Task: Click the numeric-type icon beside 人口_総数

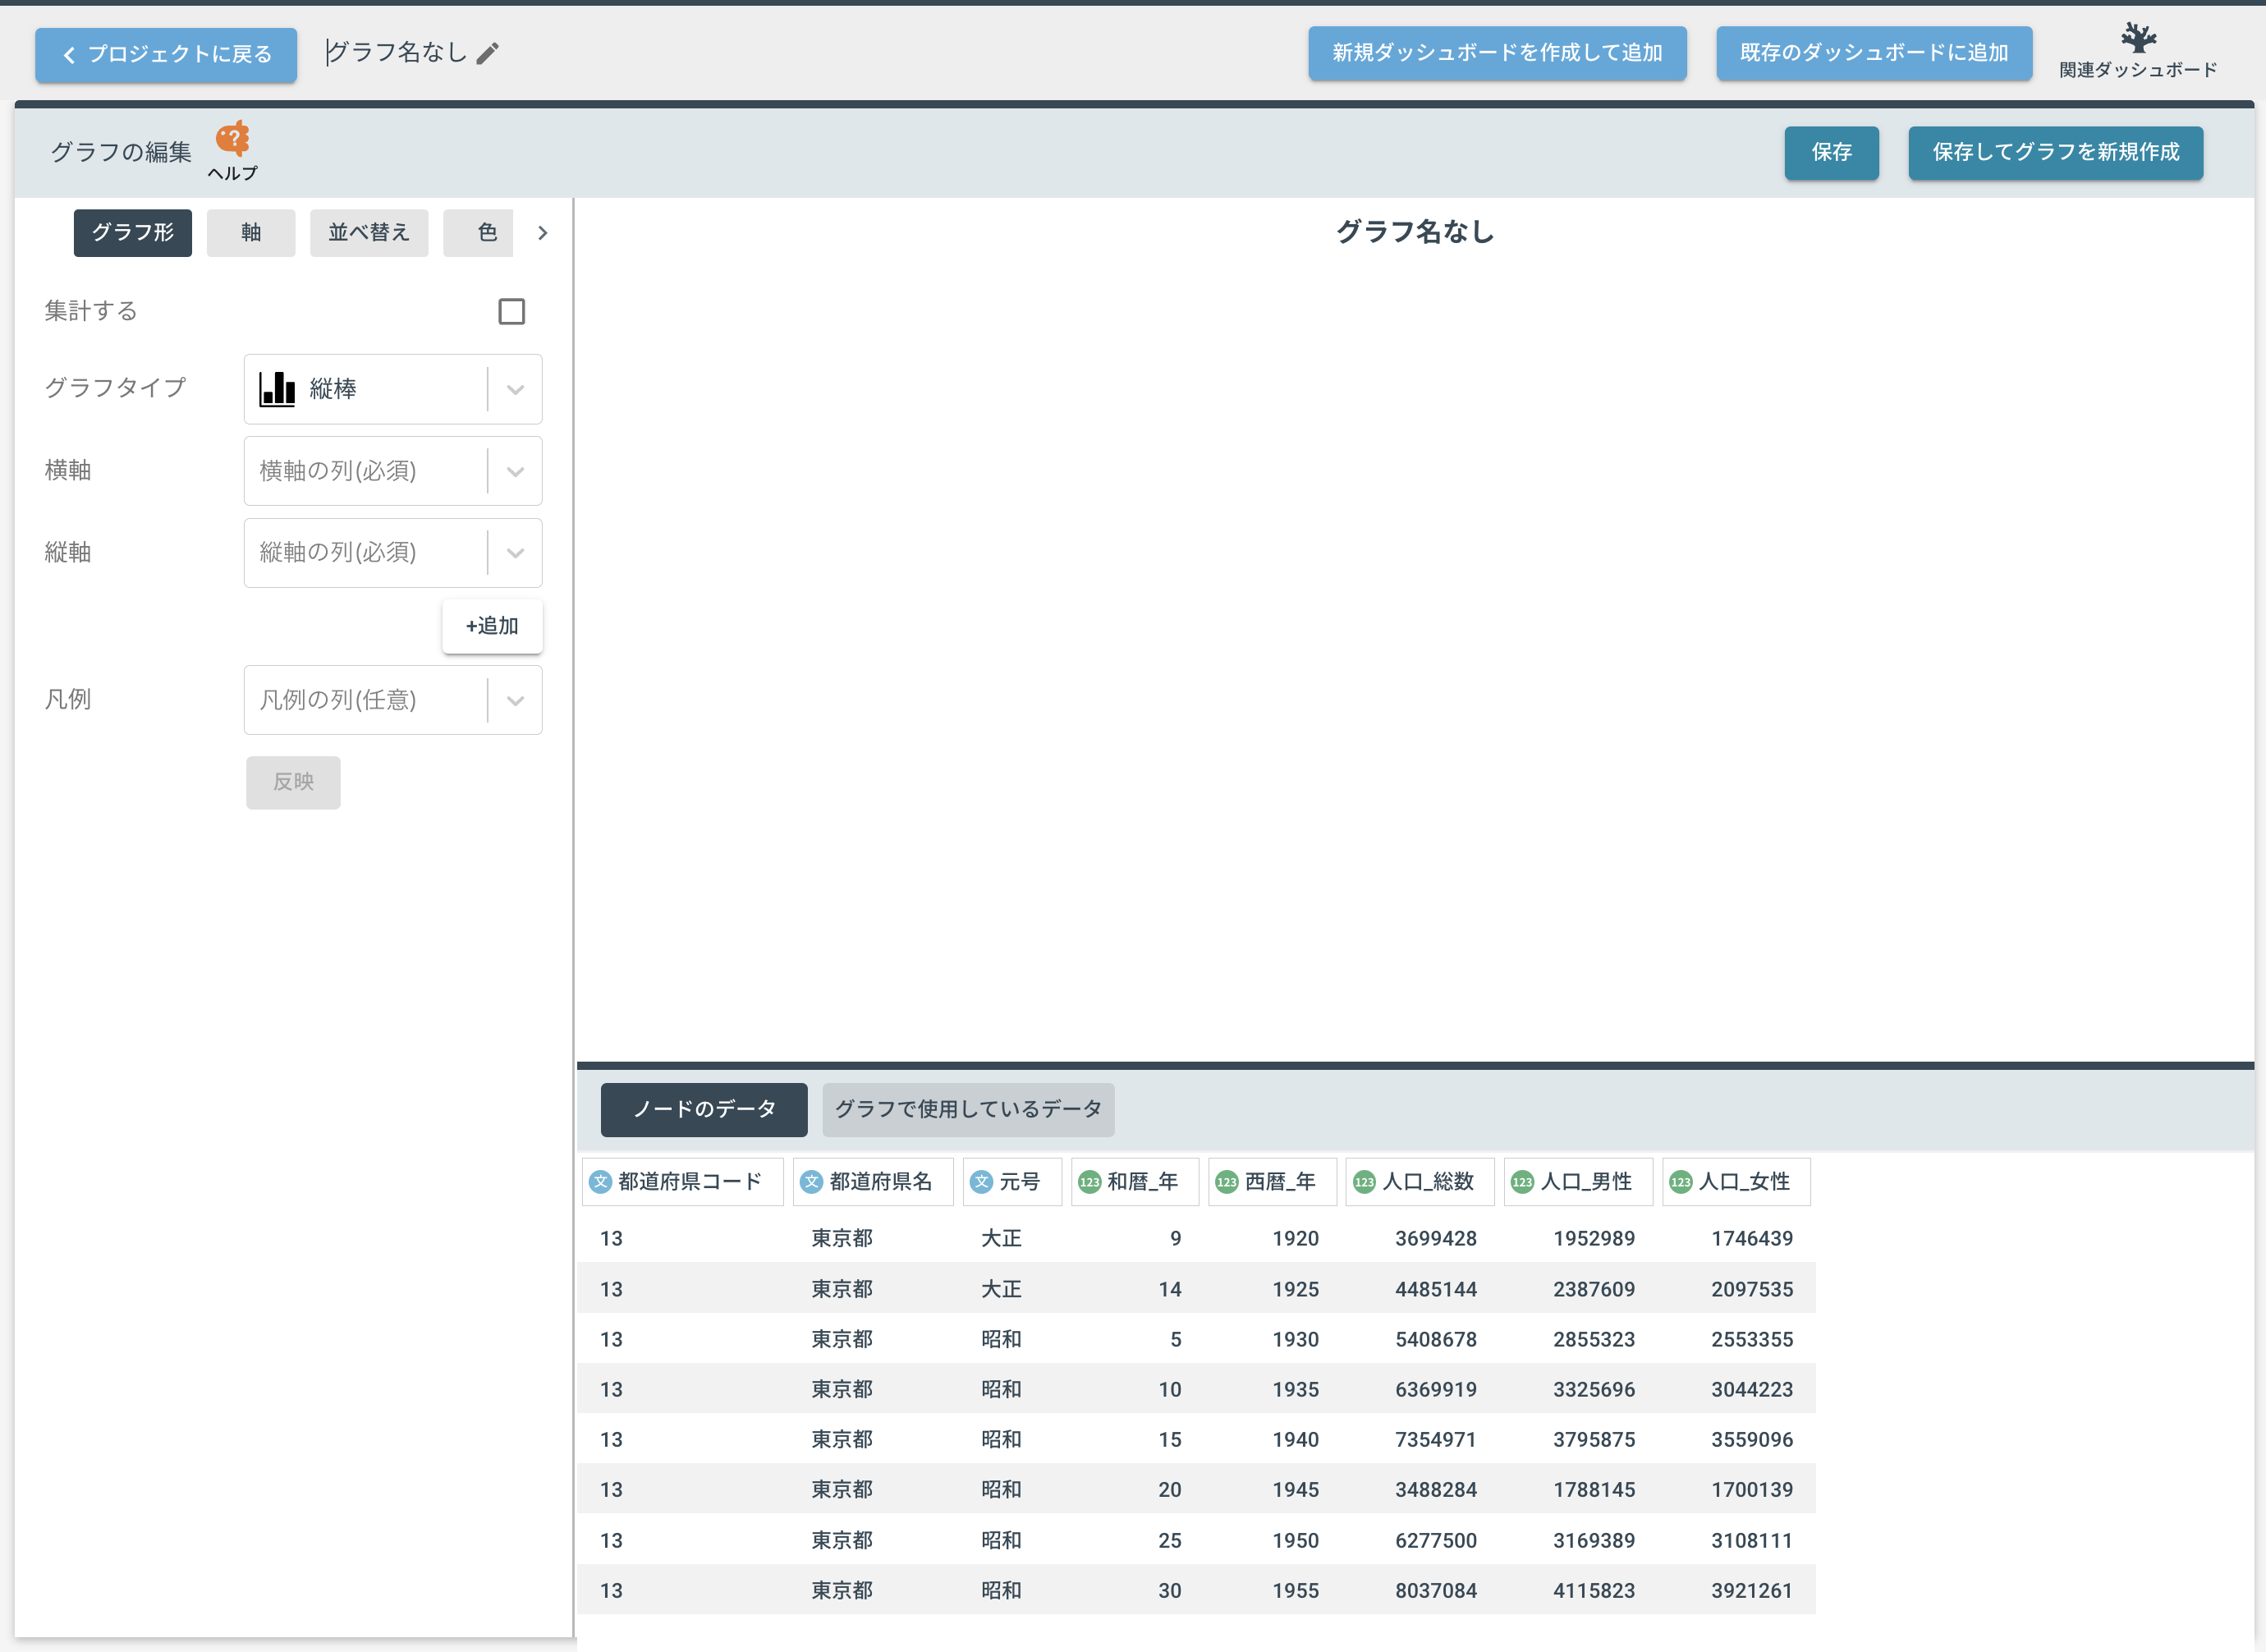Action: pyautogui.click(x=1364, y=1182)
